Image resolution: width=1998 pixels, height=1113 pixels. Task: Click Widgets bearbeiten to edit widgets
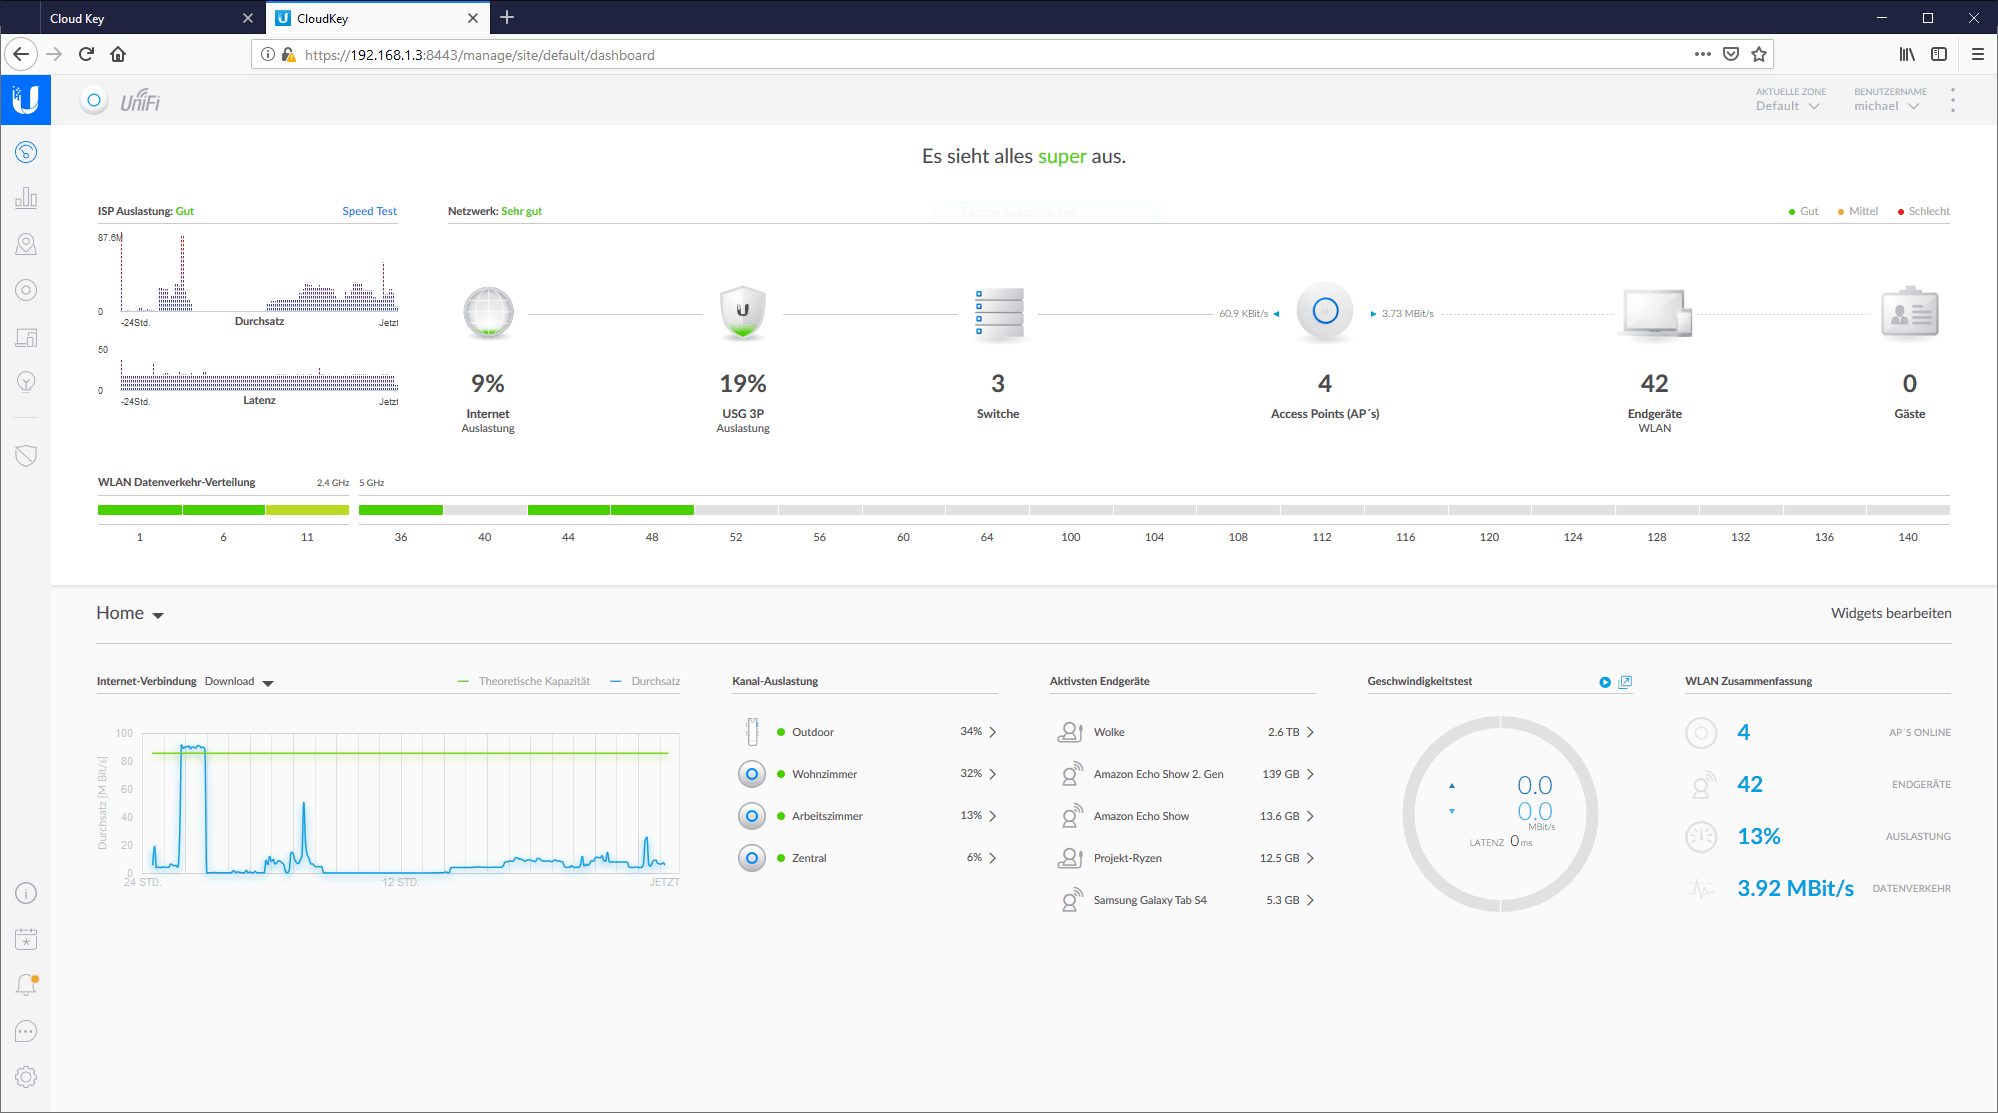click(1891, 613)
